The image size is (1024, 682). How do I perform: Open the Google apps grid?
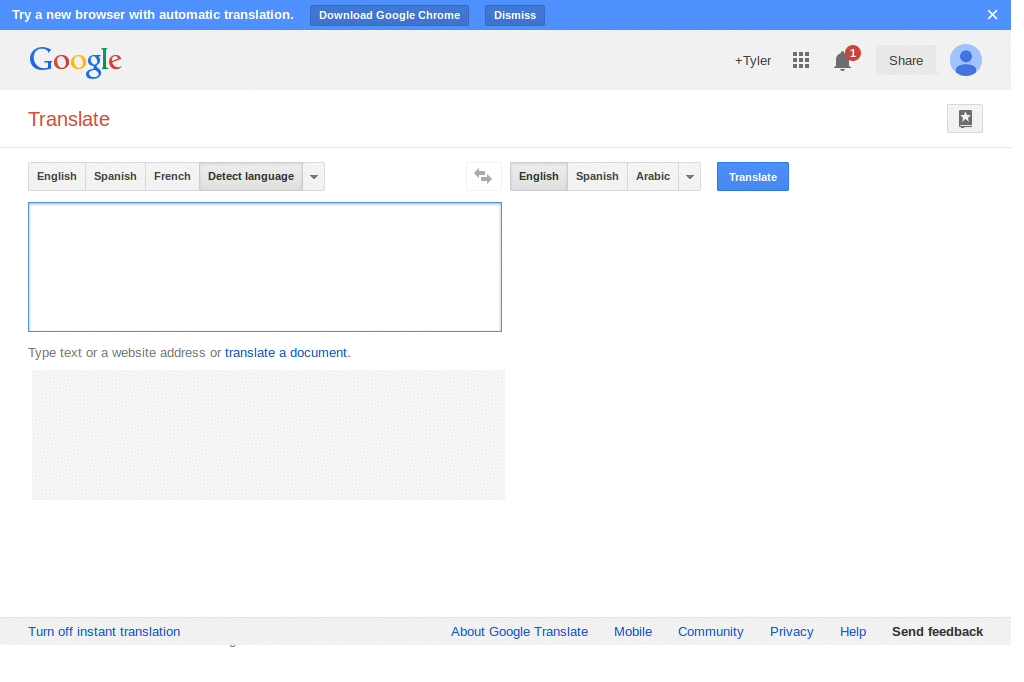click(x=801, y=60)
